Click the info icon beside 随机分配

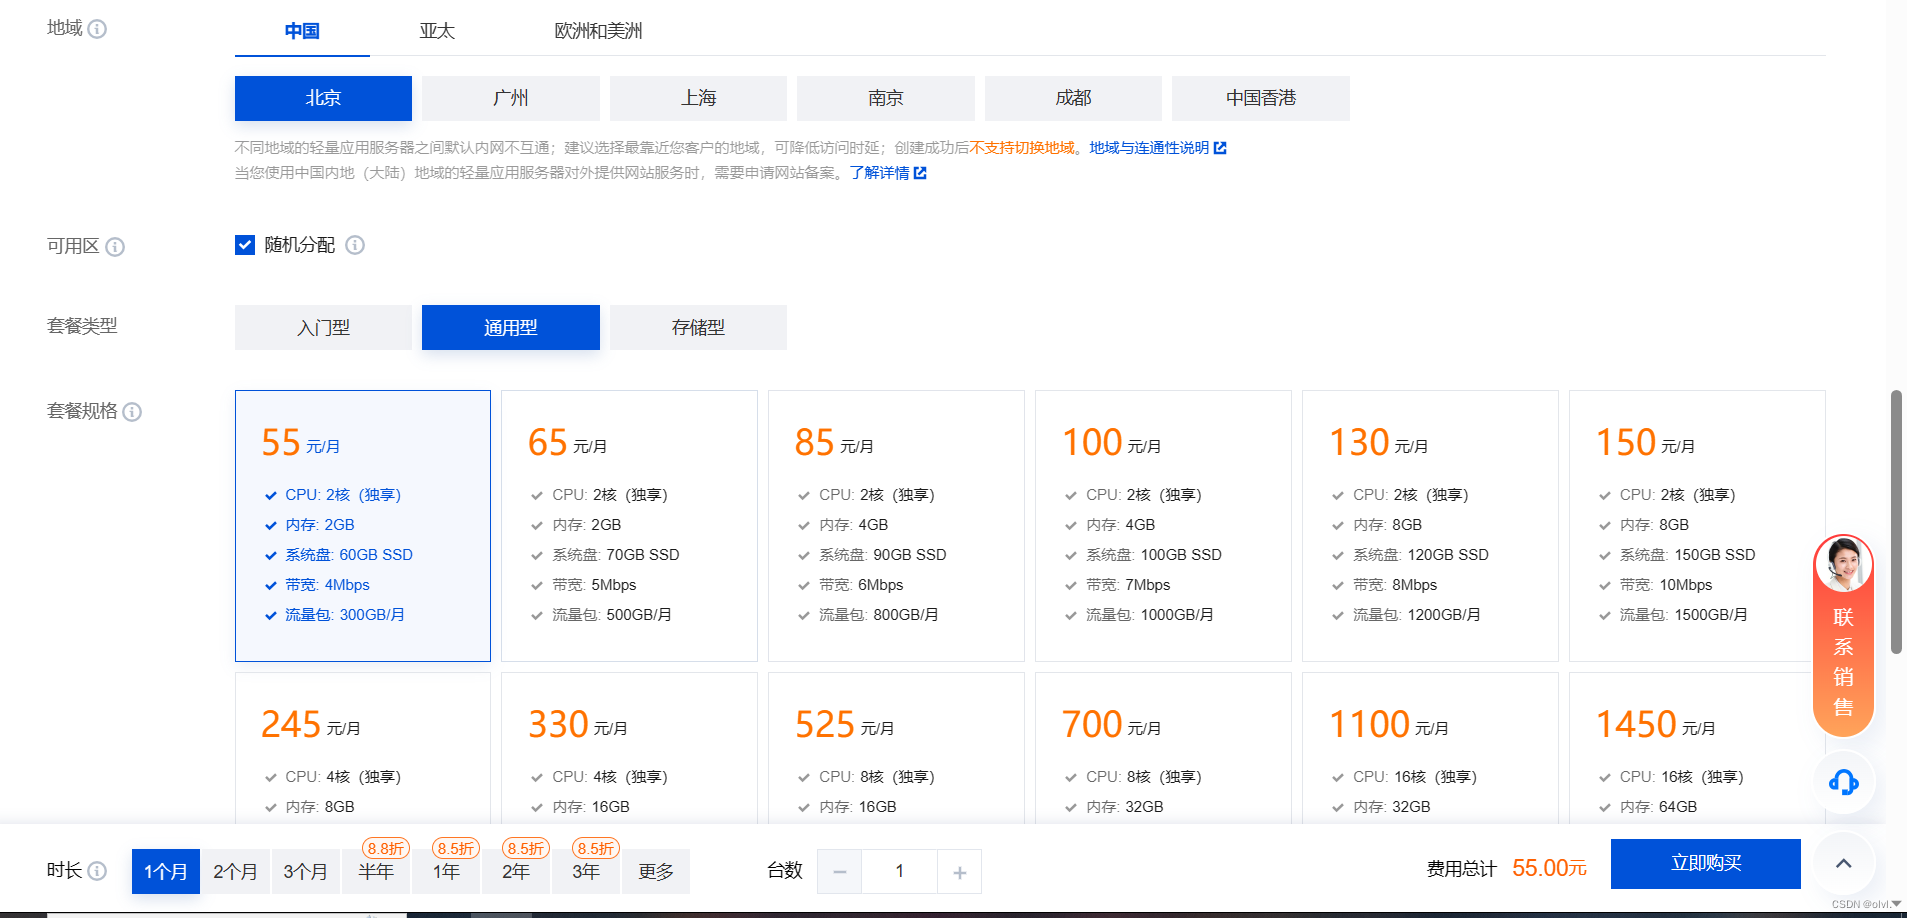pyautogui.click(x=355, y=245)
